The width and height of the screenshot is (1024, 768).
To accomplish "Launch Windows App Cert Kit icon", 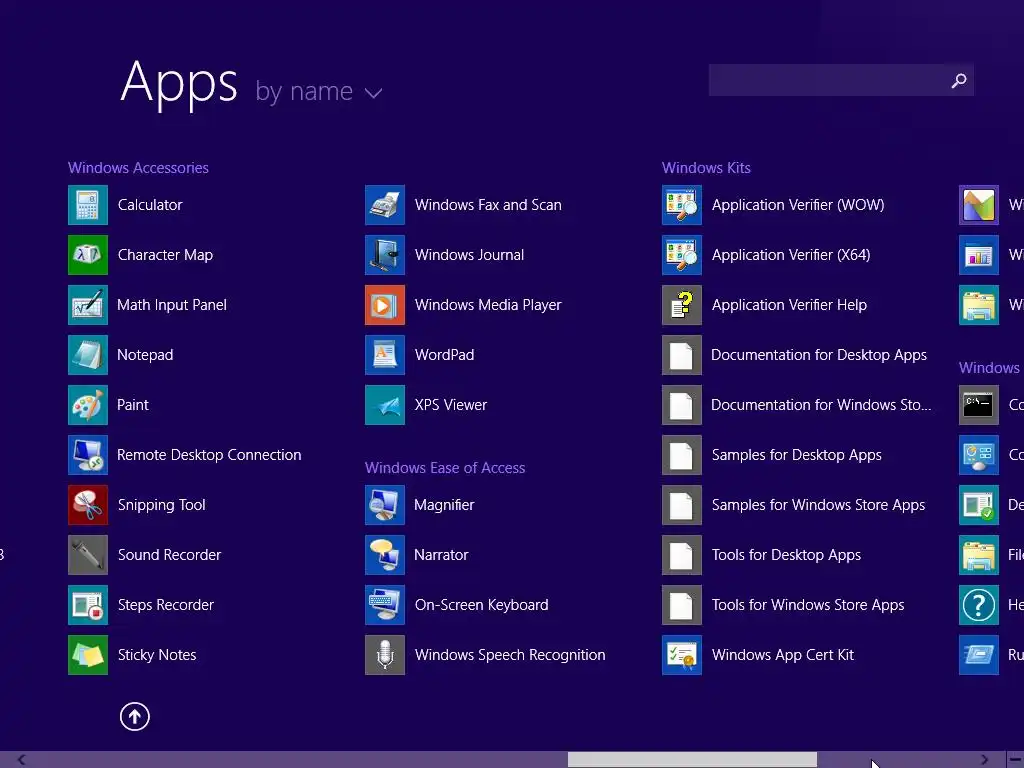I will (x=682, y=655).
